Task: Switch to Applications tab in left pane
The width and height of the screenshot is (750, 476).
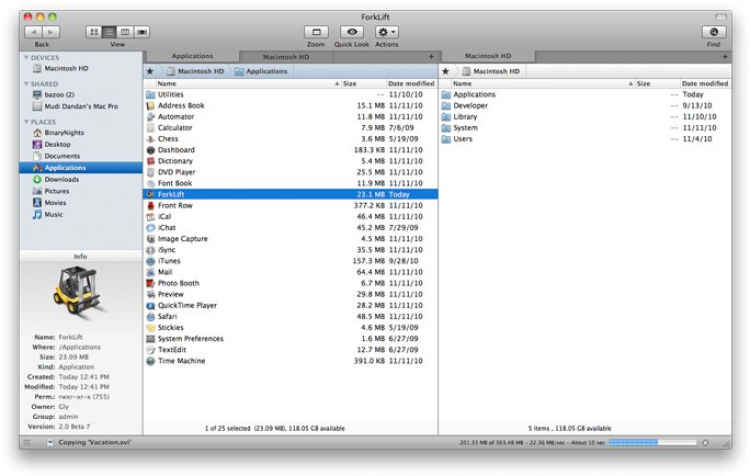Action: pos(192,56)
